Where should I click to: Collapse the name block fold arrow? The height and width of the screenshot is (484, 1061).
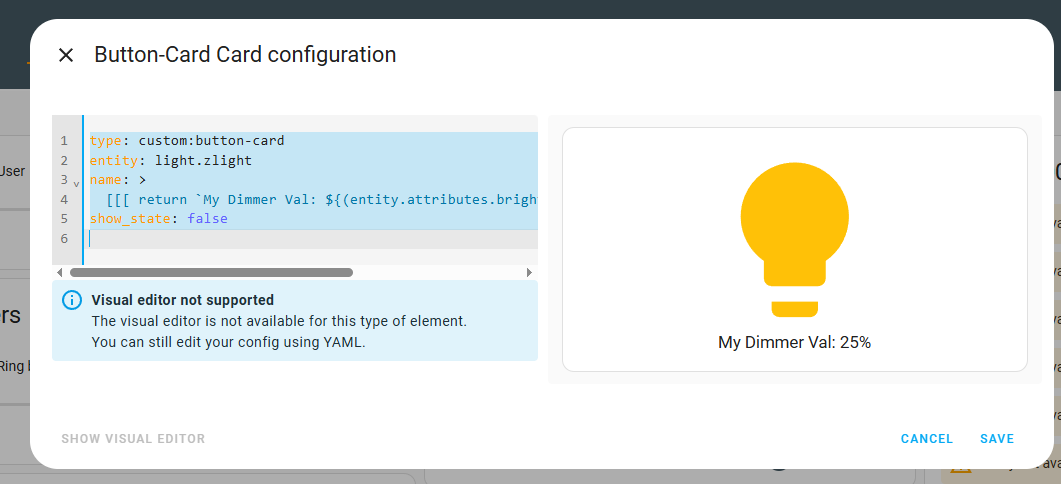tap(76, 183)
